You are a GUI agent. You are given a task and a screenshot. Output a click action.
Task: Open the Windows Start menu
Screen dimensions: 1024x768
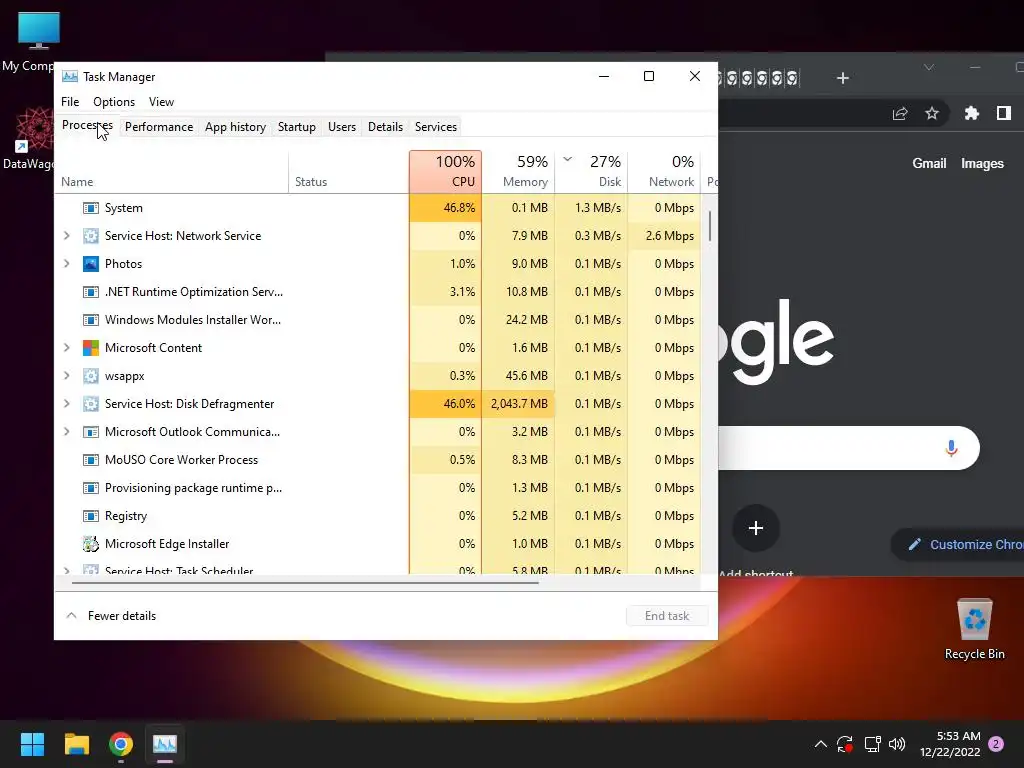pyautogui.click(x=32, y=743)
